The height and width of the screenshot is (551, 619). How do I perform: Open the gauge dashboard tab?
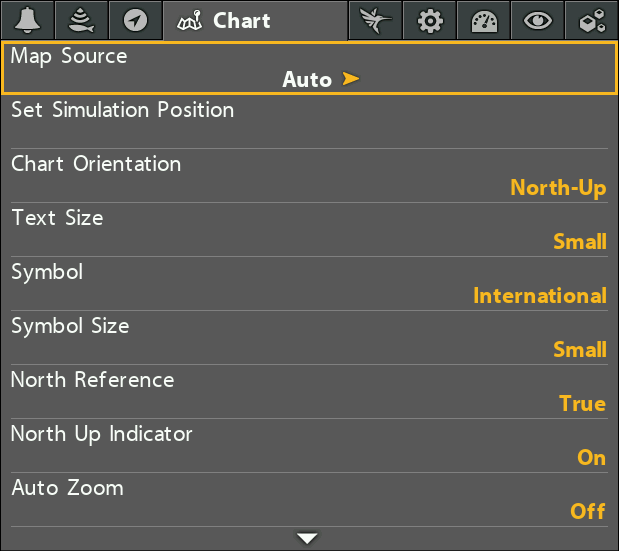point(484,20)
